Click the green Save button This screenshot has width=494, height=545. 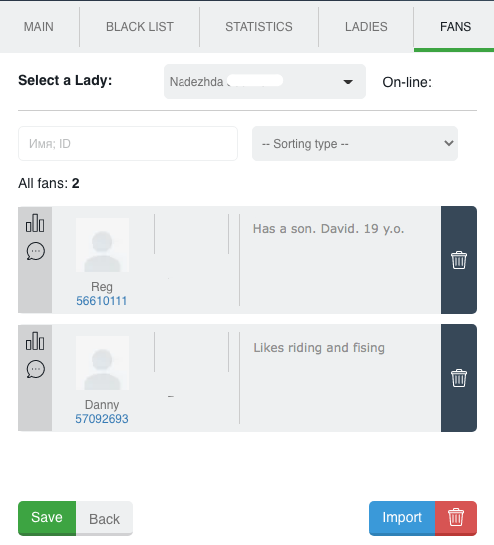click(47, 518)
